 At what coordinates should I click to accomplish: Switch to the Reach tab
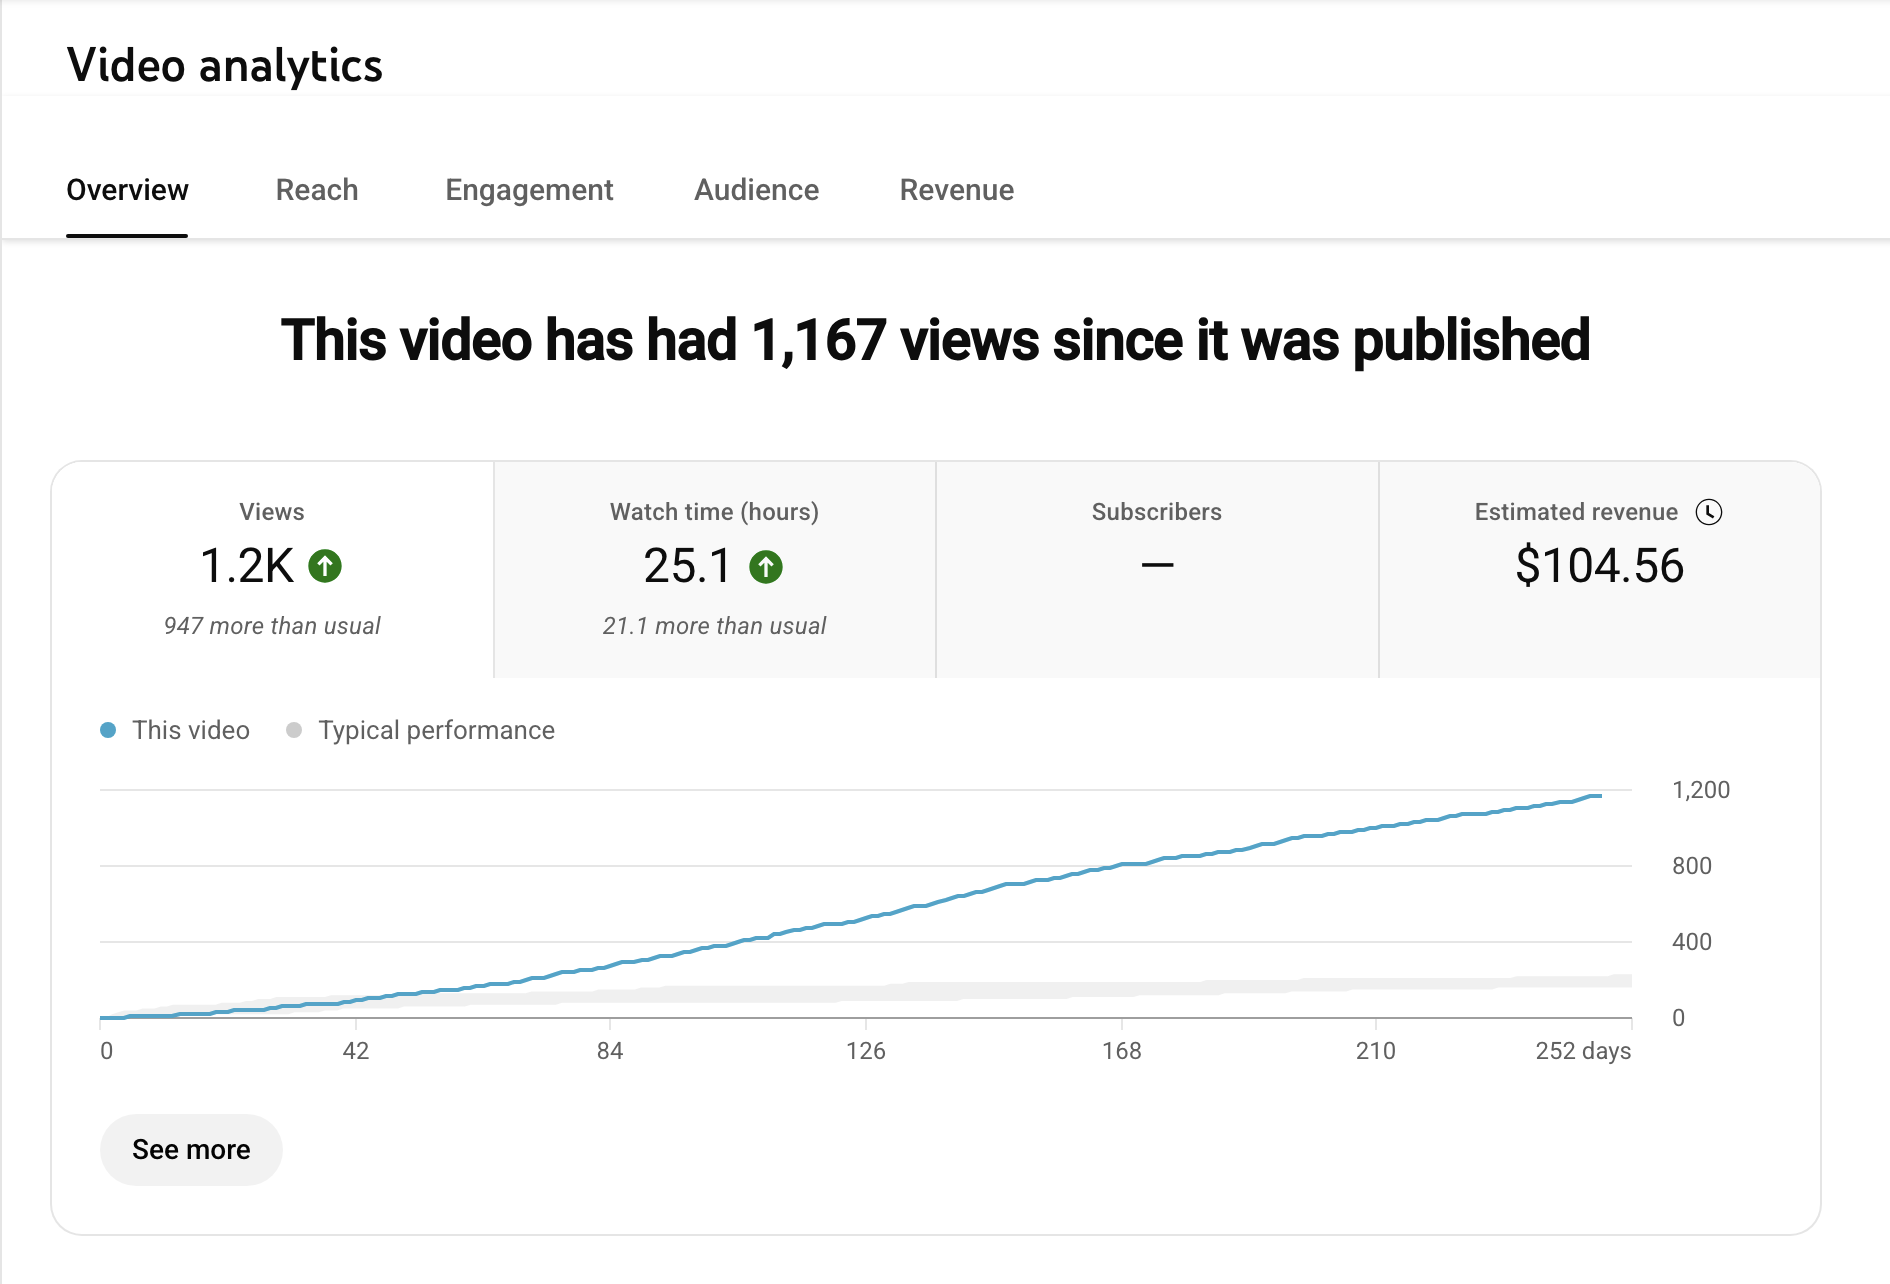tap(316, 190)
